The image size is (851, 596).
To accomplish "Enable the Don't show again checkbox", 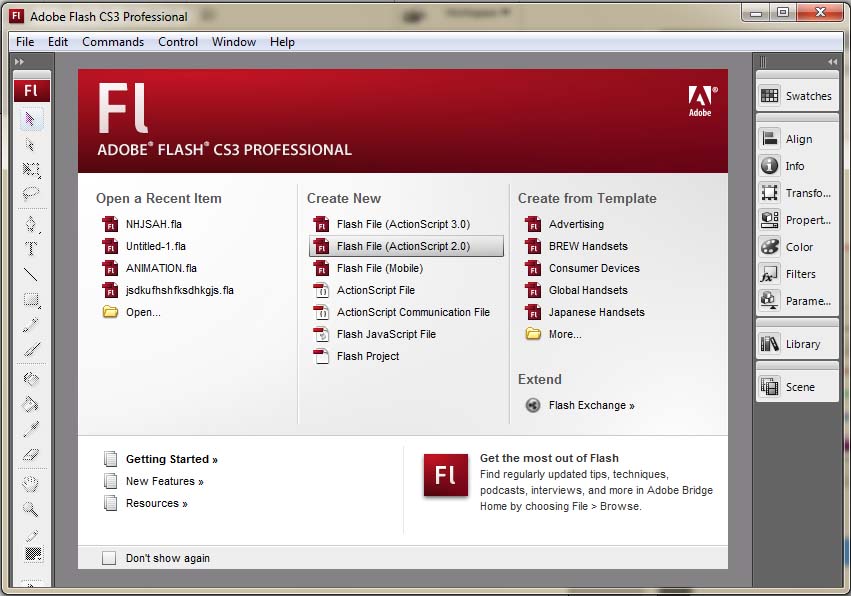I will pyautogui.click(x=109, y=558).
